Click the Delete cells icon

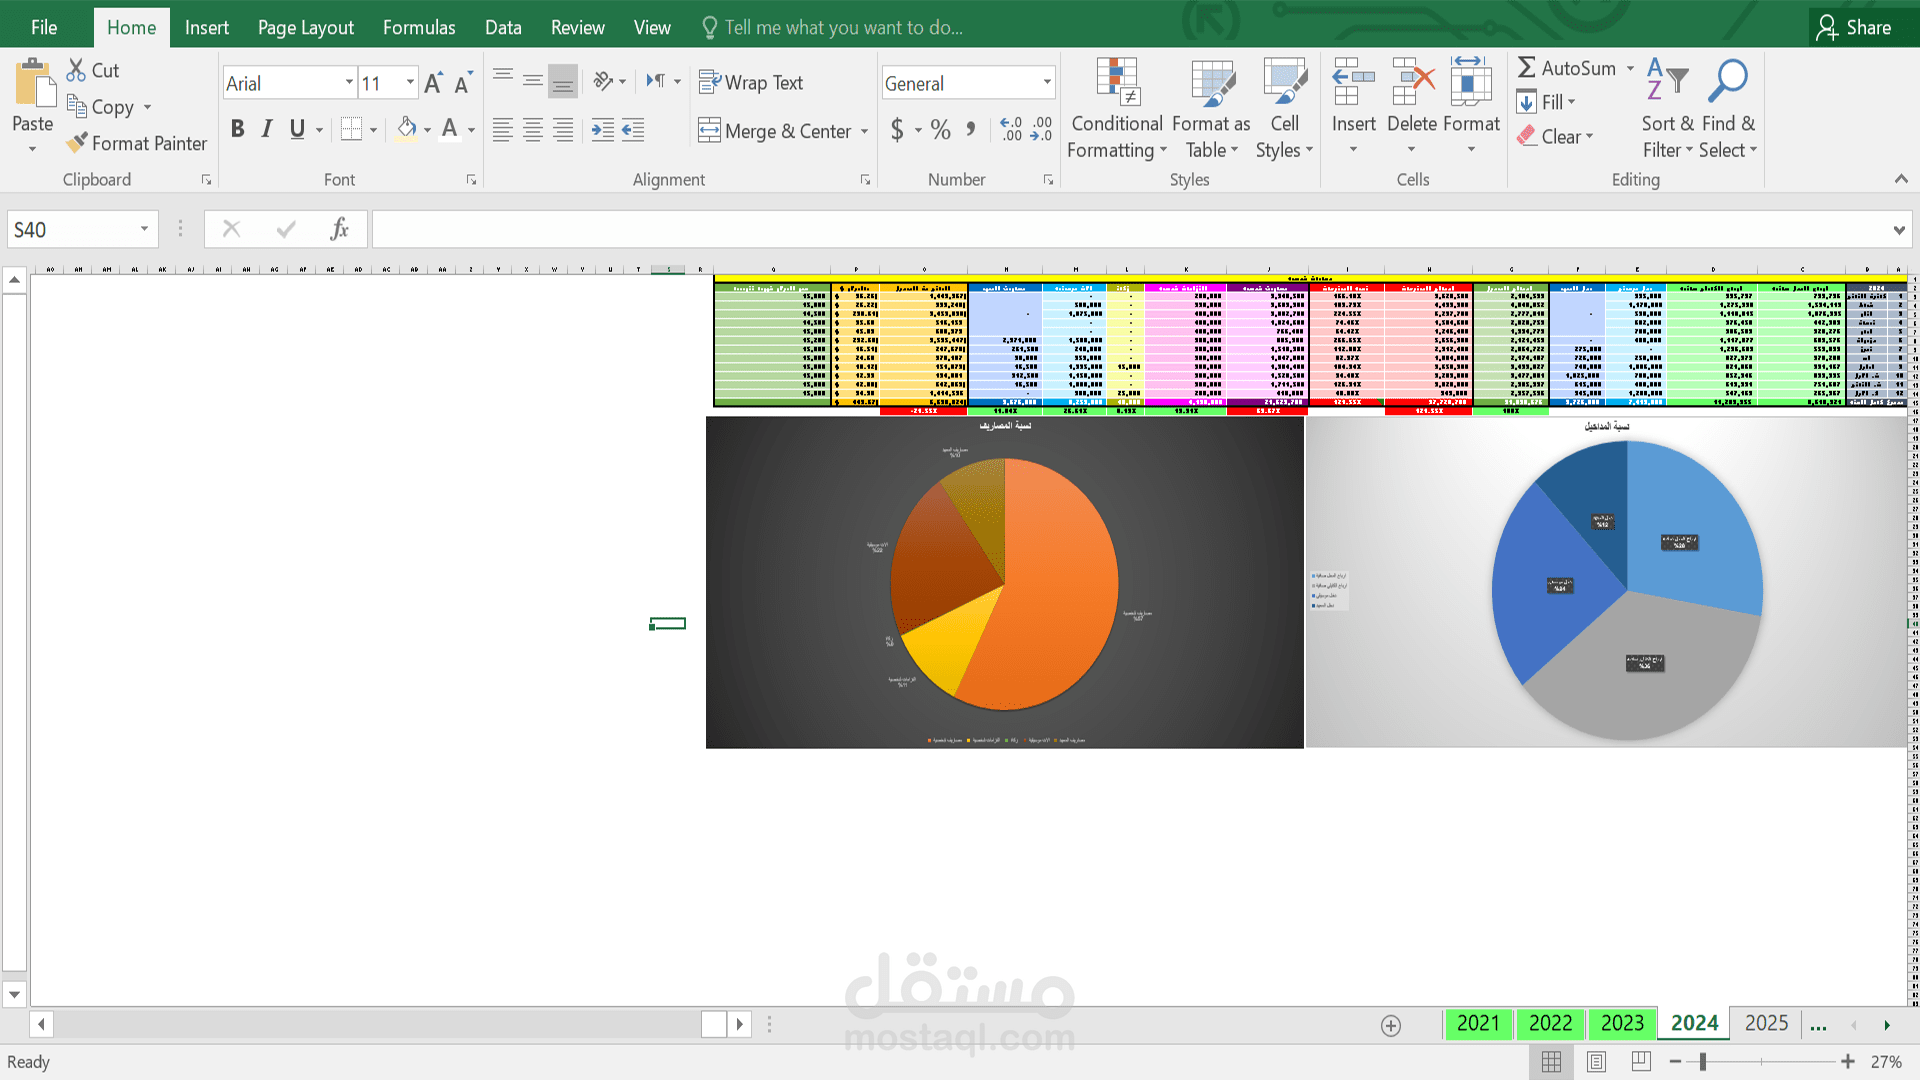[1412, 82]
